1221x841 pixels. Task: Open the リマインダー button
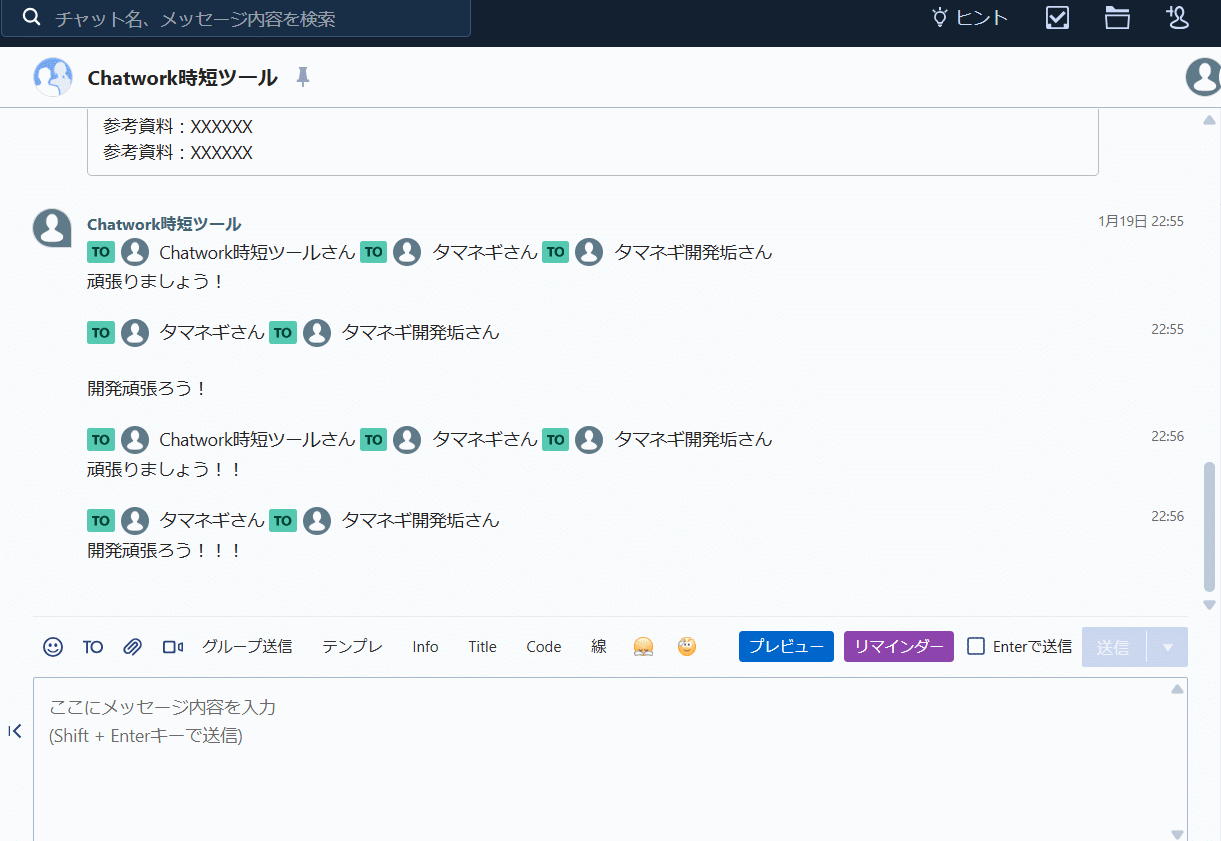[x=899, y=647]
